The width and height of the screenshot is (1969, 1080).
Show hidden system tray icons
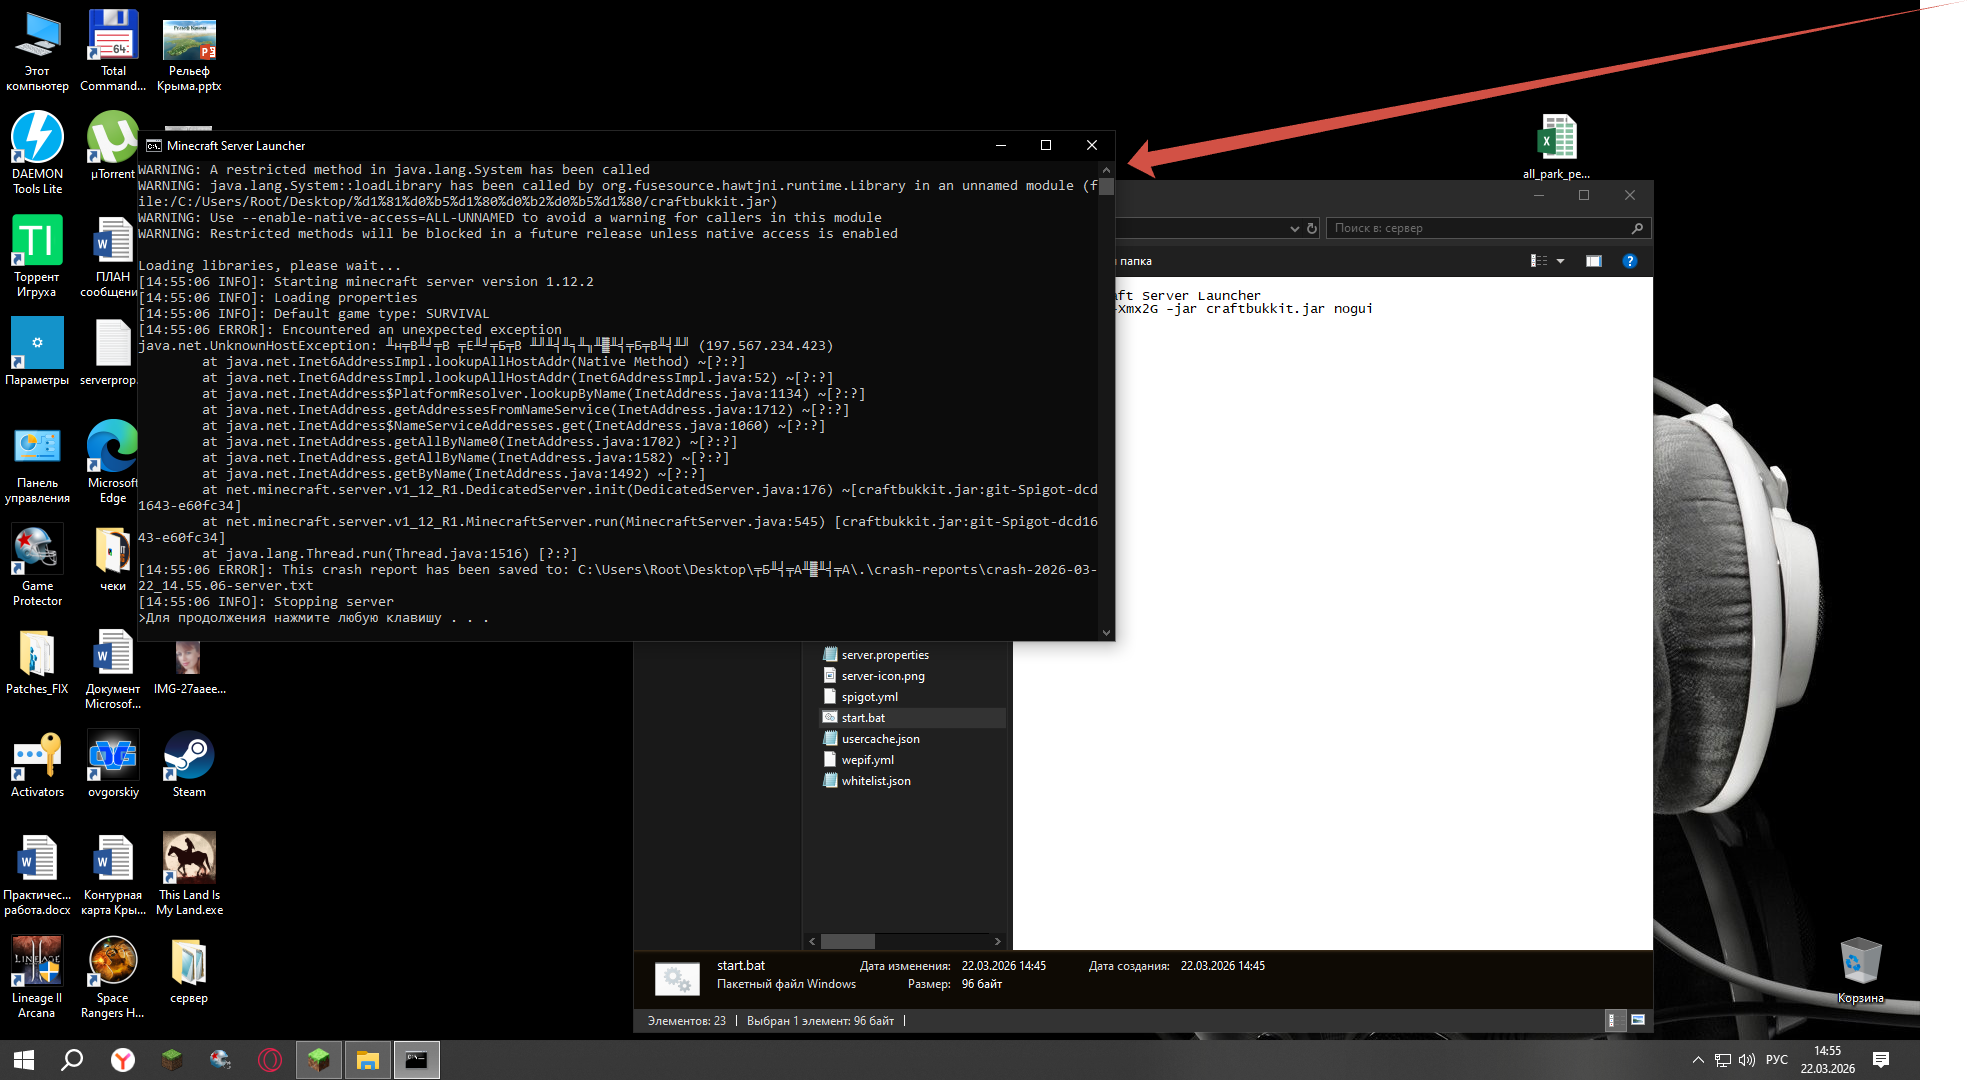[1698, 1060]
